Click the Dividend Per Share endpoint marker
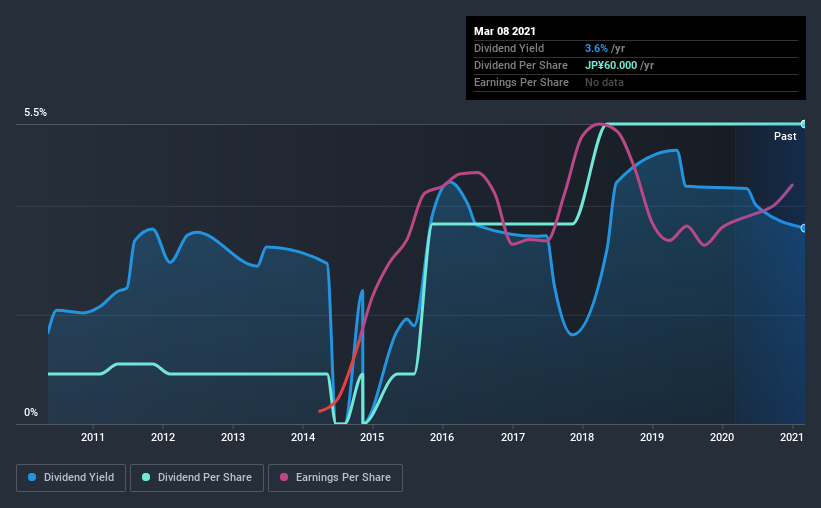Screen dimensions: 821x508 tap(803, 124)
